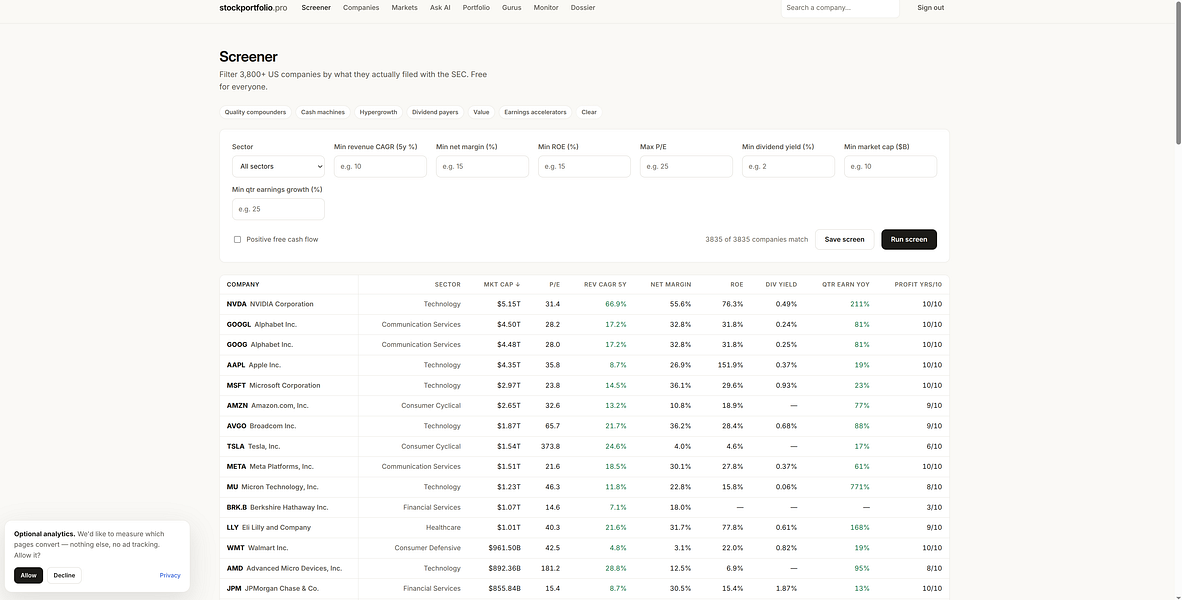Sort by ROE column header
This screenshot has height=600, width=1182.
(736, 285)
